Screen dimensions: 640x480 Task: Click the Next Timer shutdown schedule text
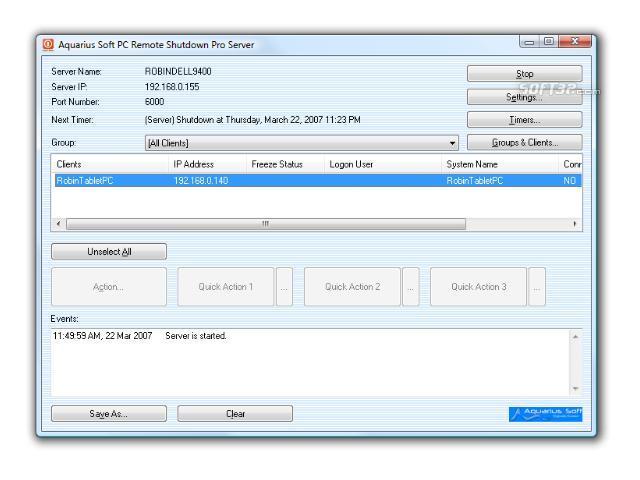tap(253, 120)
